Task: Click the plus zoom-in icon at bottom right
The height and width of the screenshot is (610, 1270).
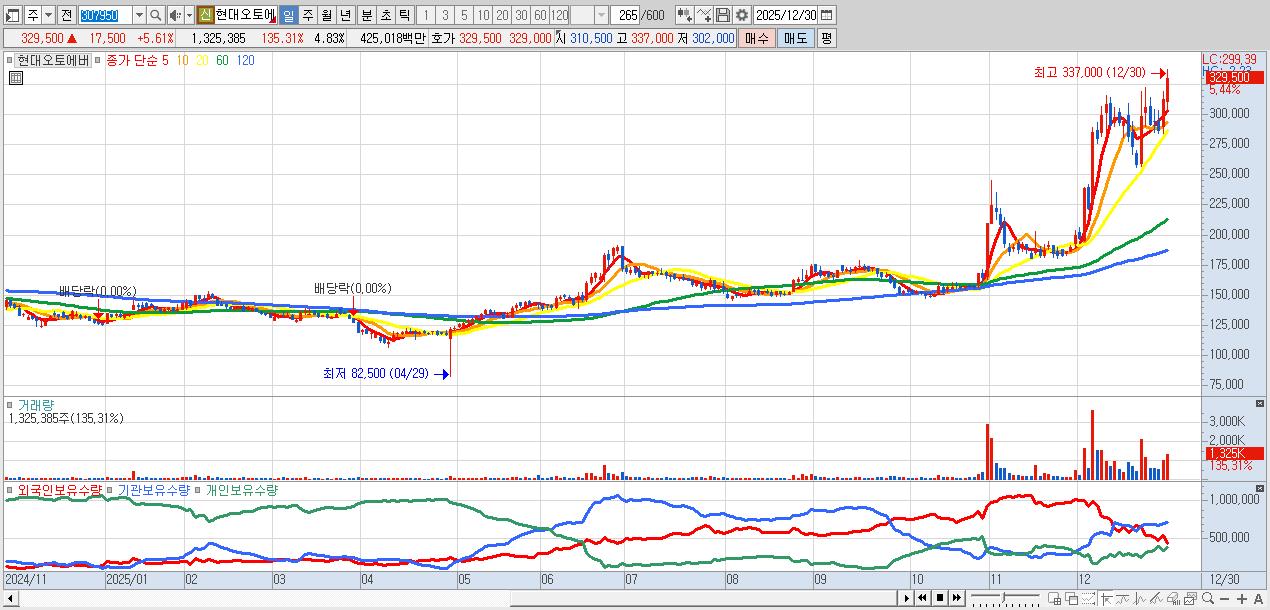Action: (1242, 598)
